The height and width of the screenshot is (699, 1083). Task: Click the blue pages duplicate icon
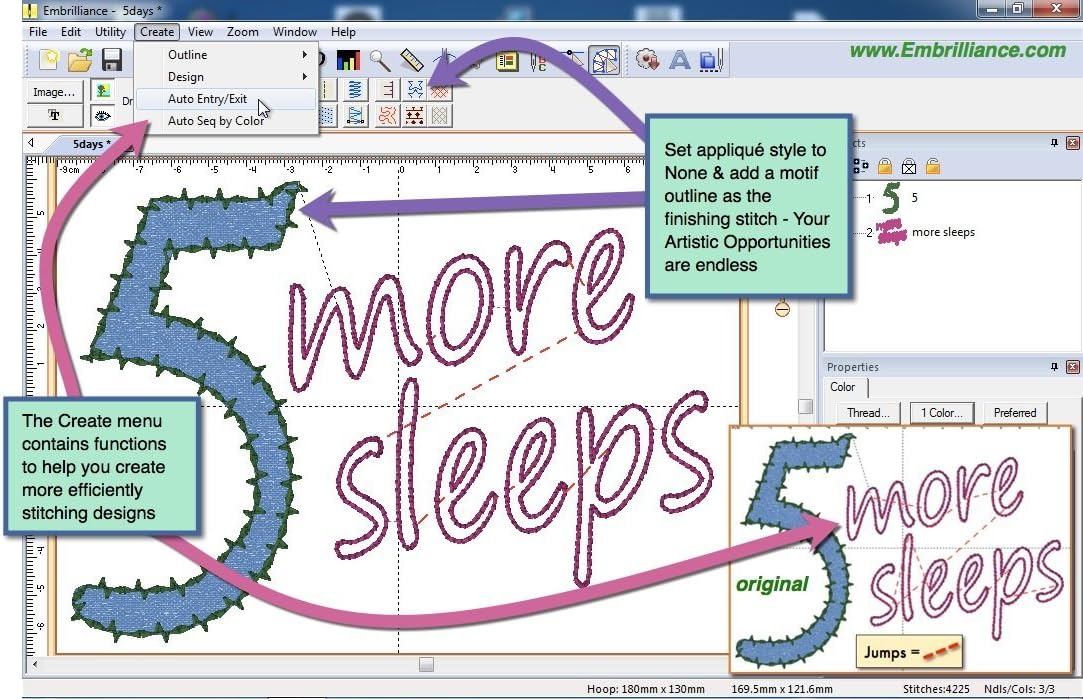[711, 61]
